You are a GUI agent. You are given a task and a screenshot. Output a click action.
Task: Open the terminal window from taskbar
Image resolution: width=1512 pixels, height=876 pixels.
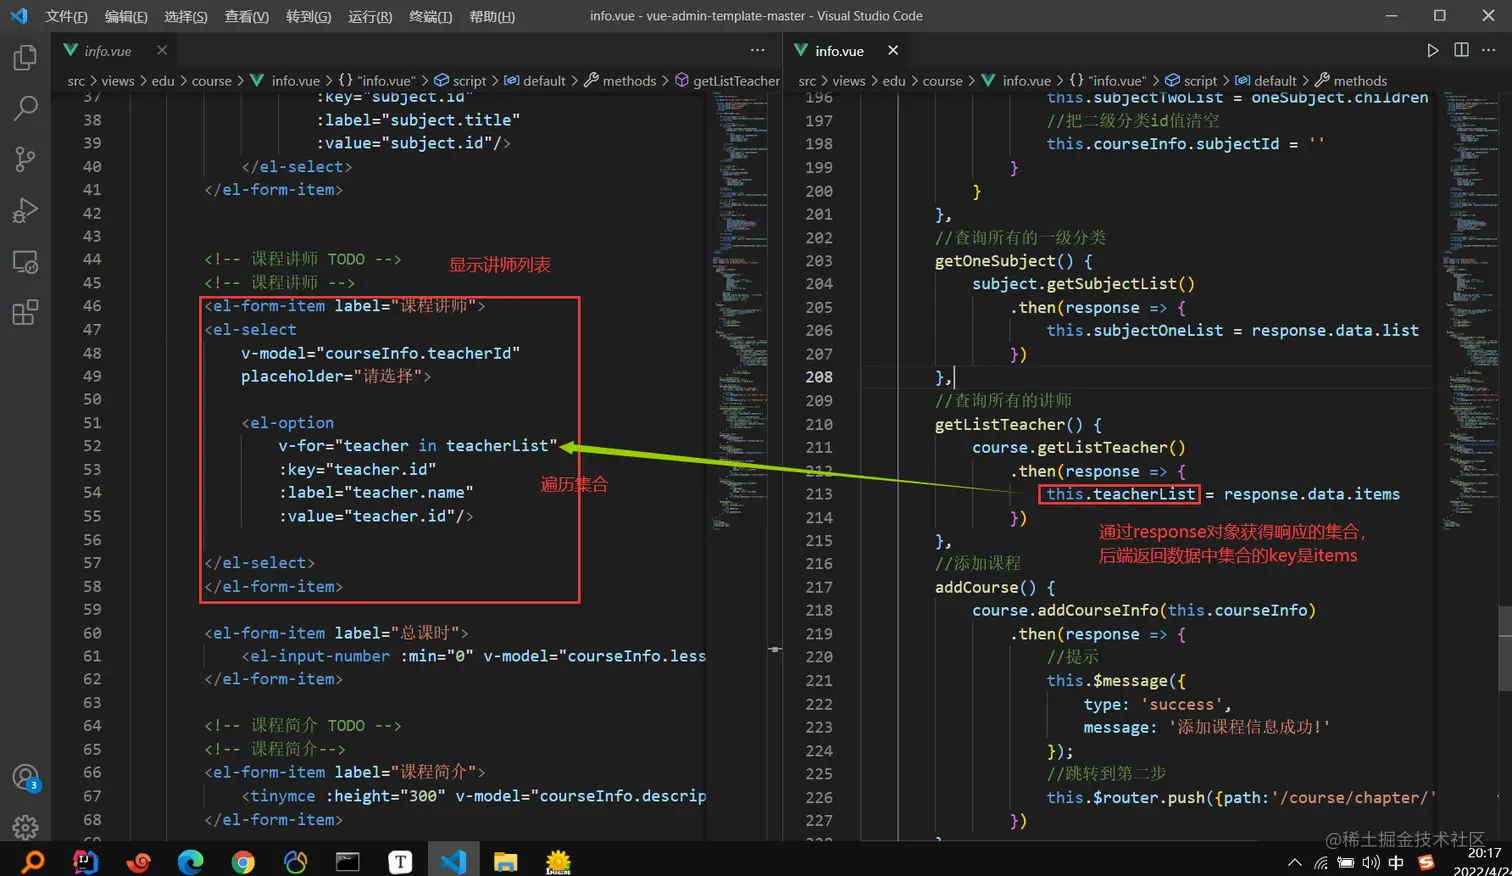tap(347, 861)
